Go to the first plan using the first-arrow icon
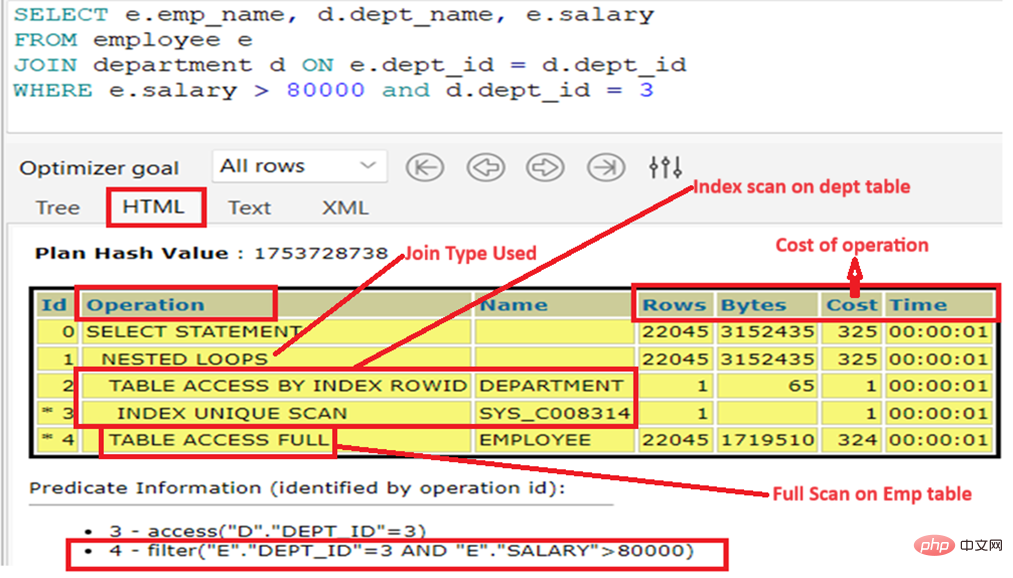 point(425,167)
